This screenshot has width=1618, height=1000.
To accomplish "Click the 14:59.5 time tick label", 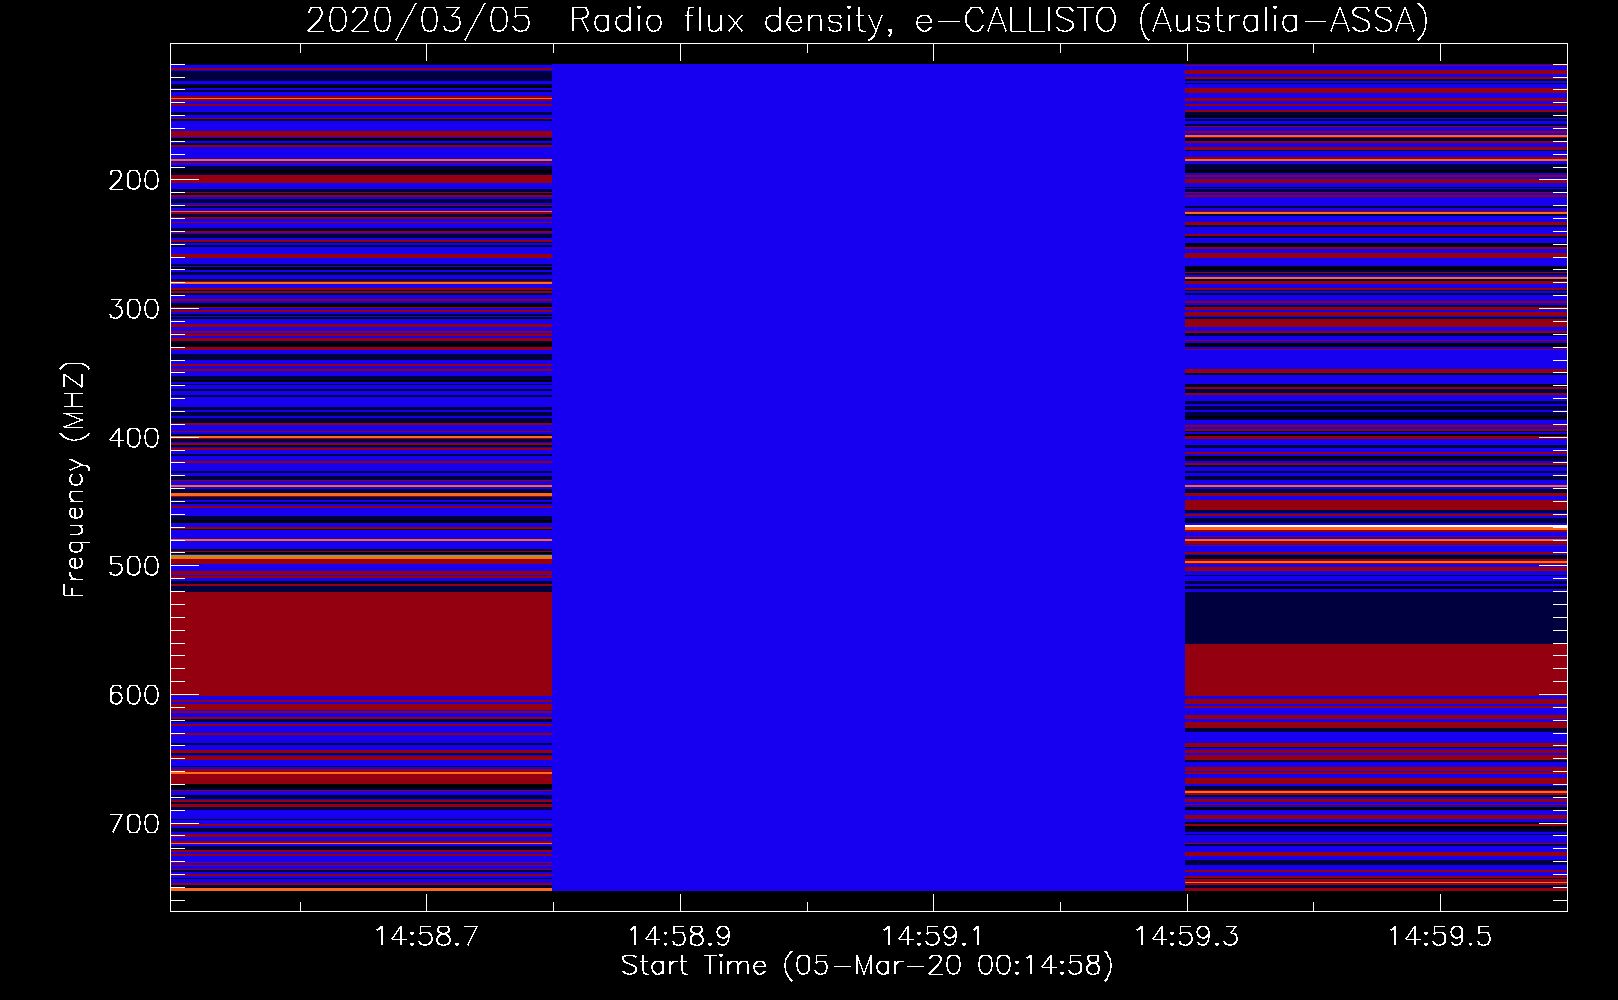I will click(1440, 937).
